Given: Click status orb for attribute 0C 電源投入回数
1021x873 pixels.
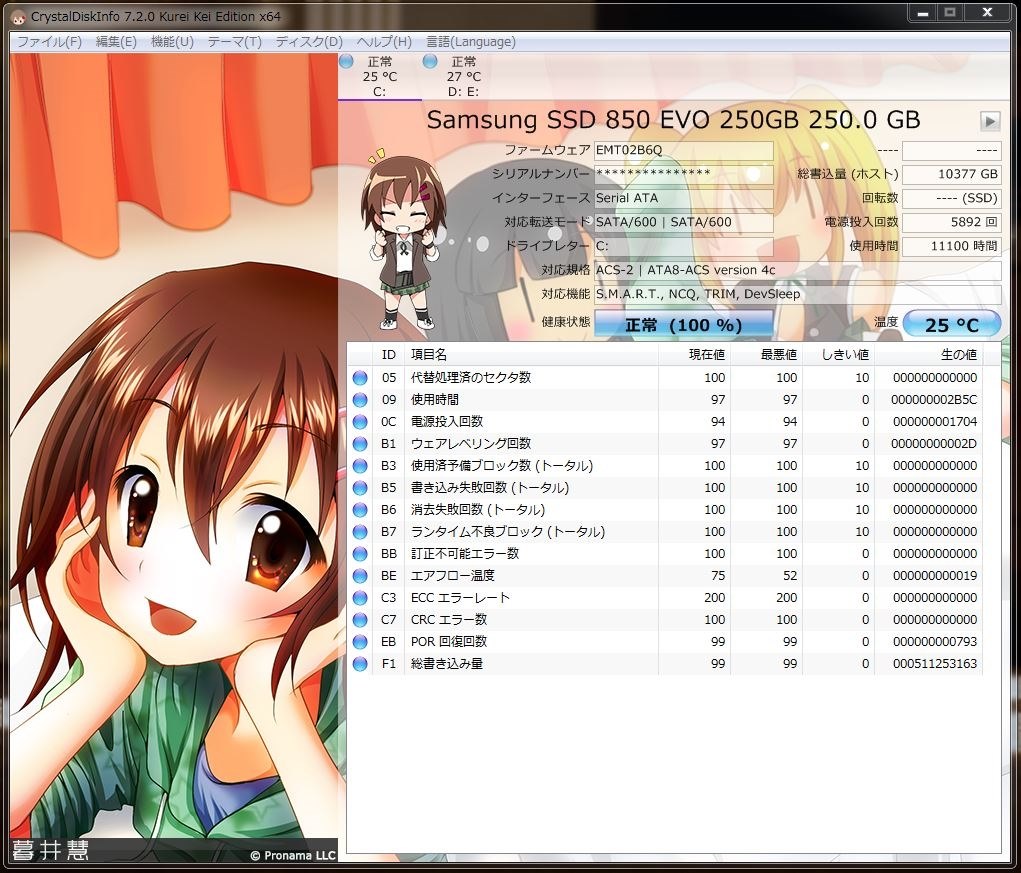Looking at the screenshot, I should pyautogui.click(x=360, y=422).
